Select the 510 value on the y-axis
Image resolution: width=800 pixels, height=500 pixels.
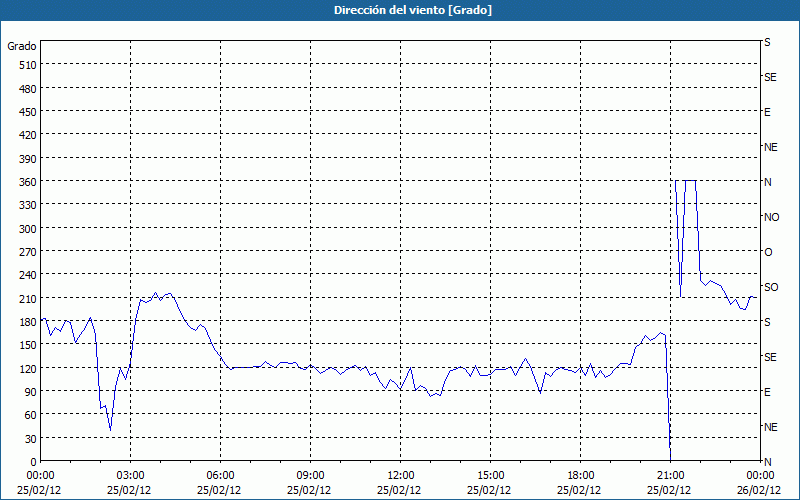(x=28, y=65)
